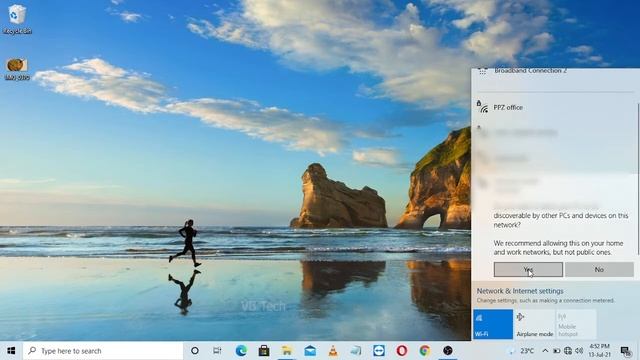Open the Mail app from taskbar
Image resolution: width=640 pixels, height=360 pixels.
click(310, 351)
